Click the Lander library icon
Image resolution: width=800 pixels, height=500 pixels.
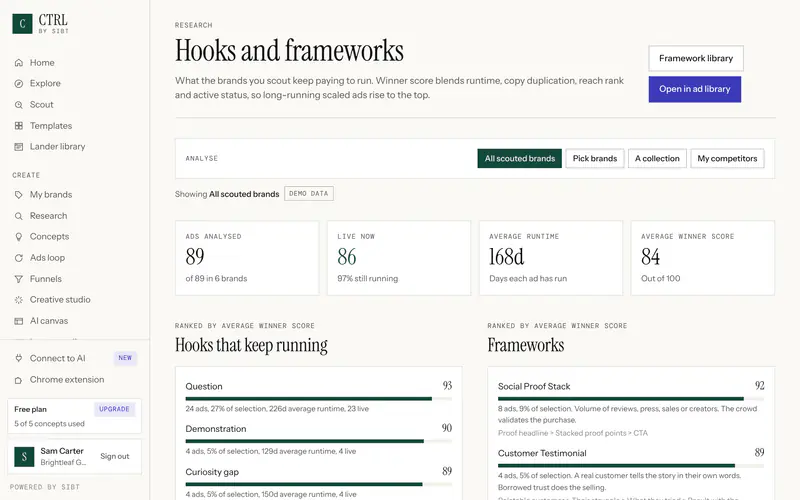pos(19,147)
